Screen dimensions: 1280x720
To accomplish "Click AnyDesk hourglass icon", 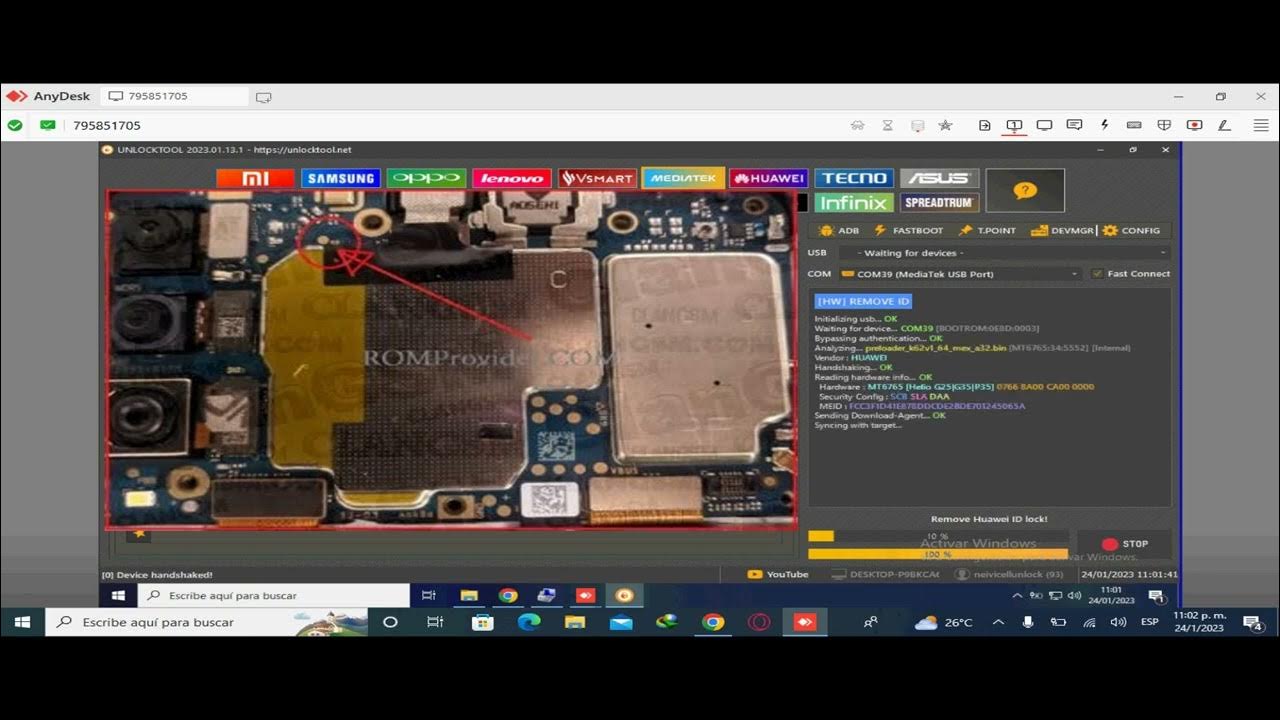I will [888, 125].
